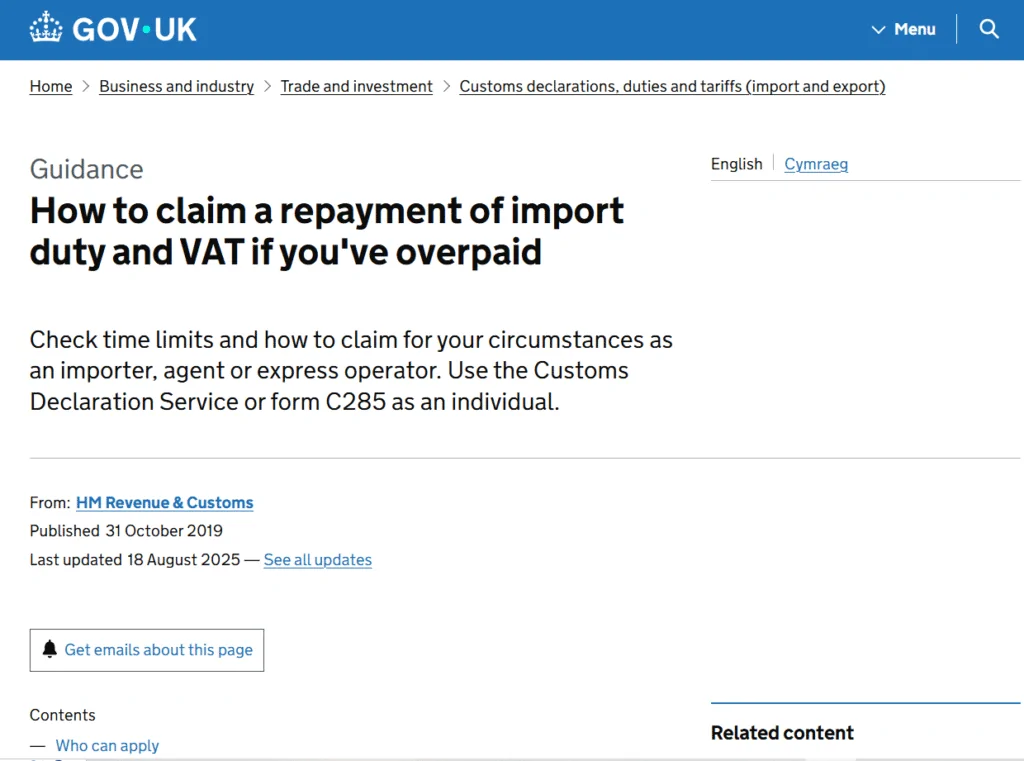This screenshot has height=761, width=1024.
Task: View See all updates link
Action: coord(317,560)
